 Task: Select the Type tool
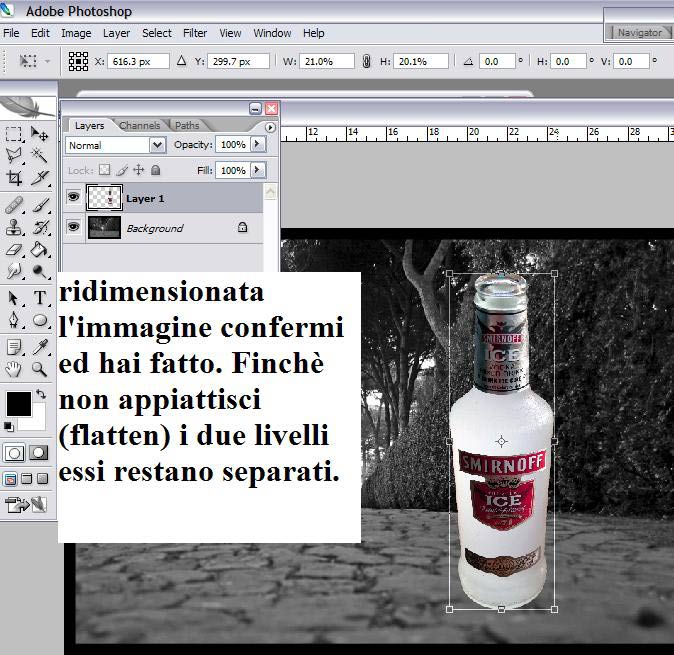tap(40, 297)
